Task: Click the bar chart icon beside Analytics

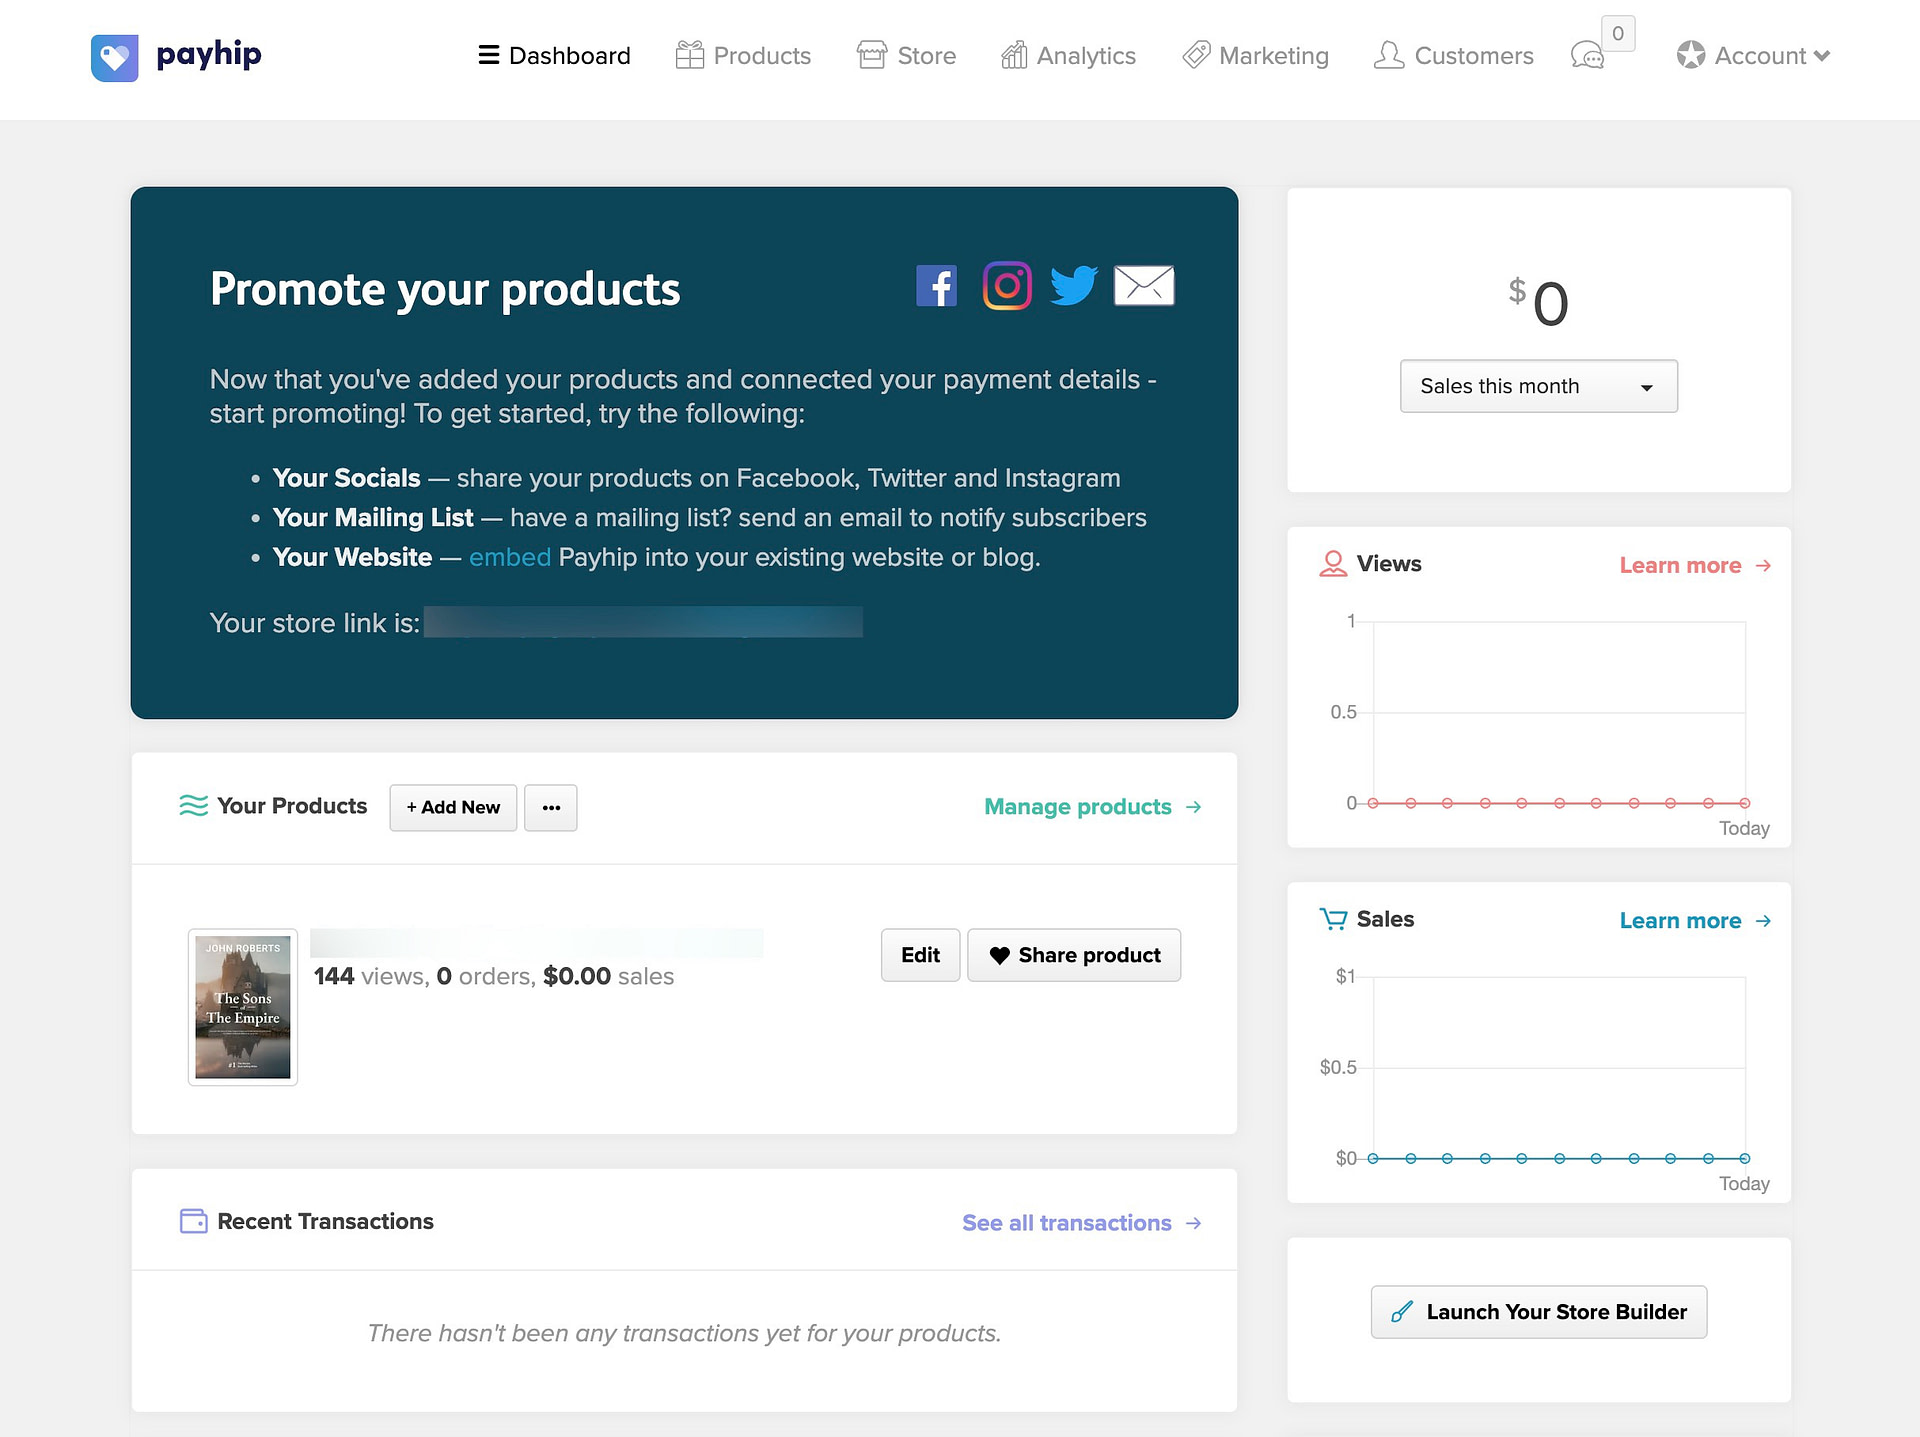Action: (x=1015, y=55)
